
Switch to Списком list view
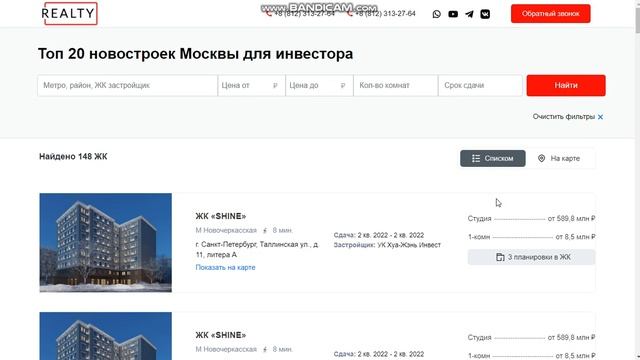coord(493,158)
